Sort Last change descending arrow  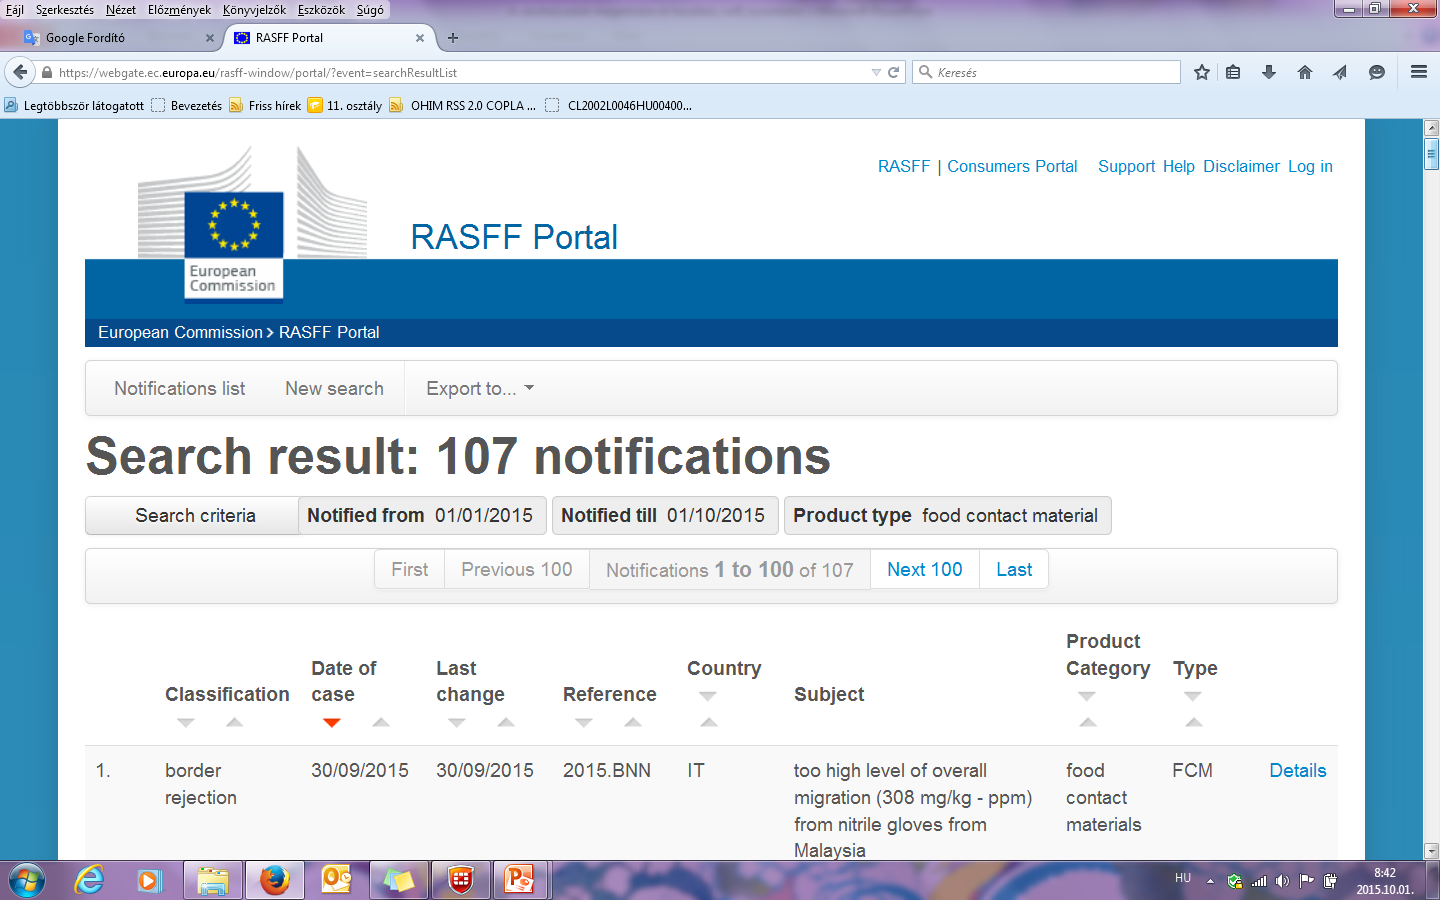(x=457, y=722)
